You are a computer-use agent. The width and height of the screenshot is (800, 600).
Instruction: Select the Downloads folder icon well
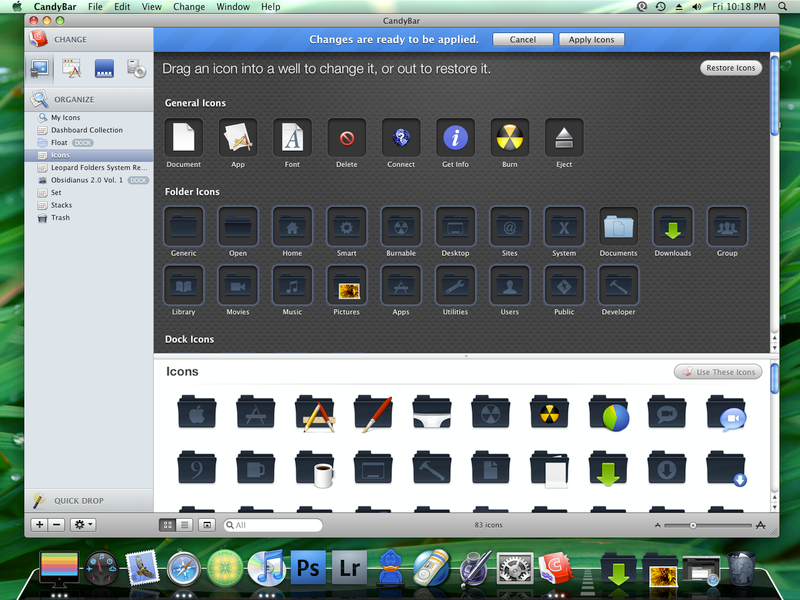673,226
